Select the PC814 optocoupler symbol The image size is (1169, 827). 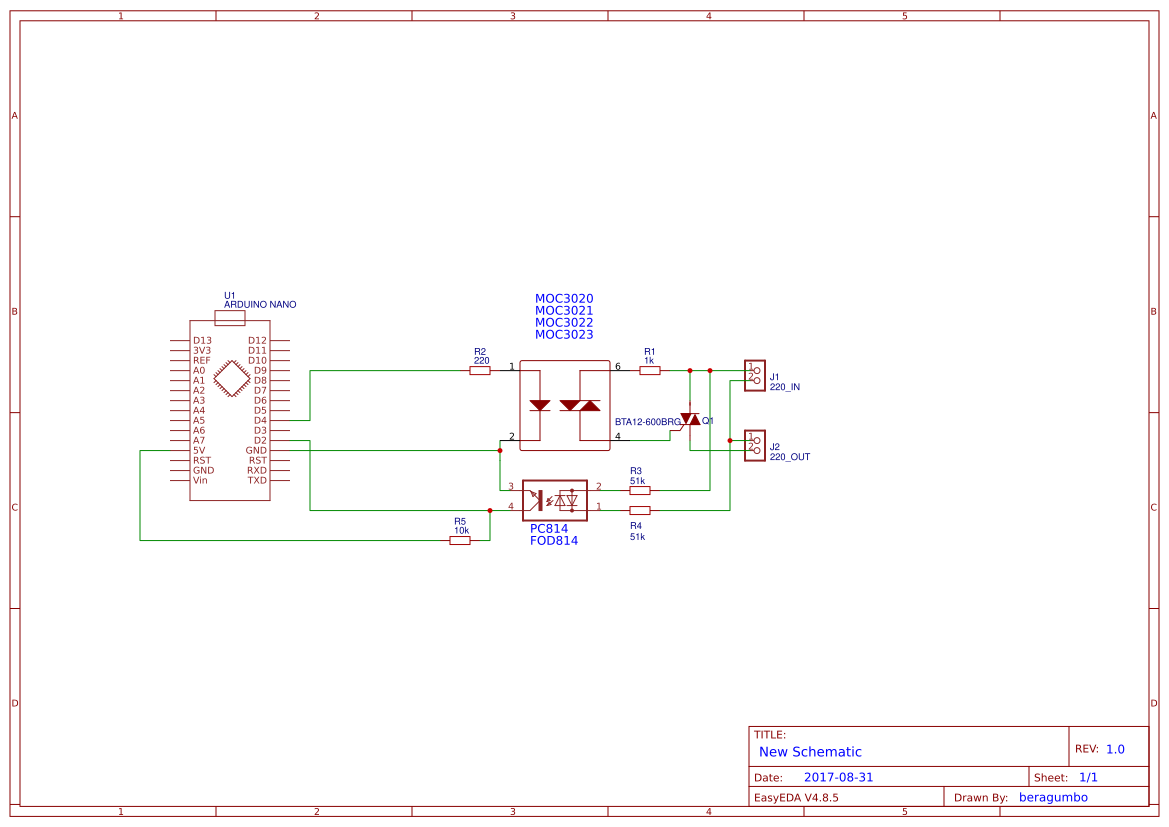pyautogui.click(x=555, y=500)
